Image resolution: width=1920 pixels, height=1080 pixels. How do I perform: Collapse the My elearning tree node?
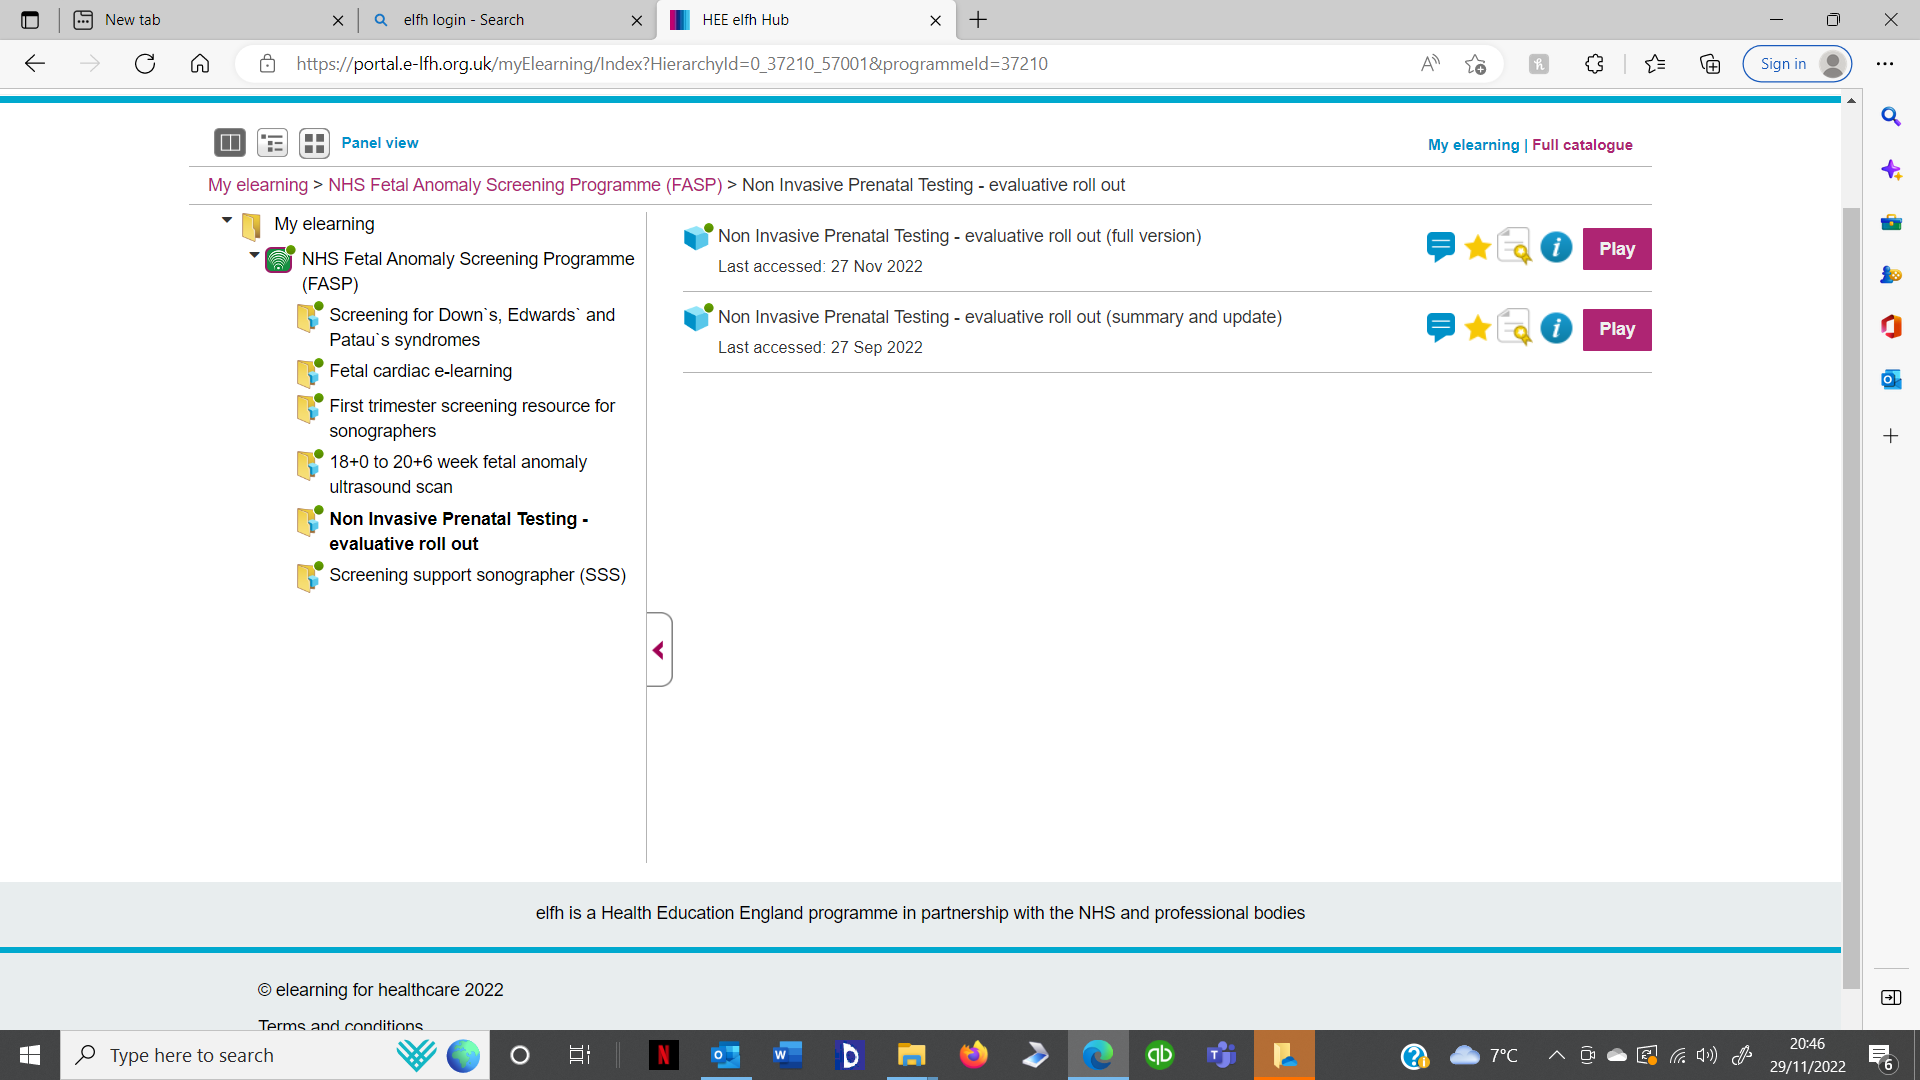(227, 220)
